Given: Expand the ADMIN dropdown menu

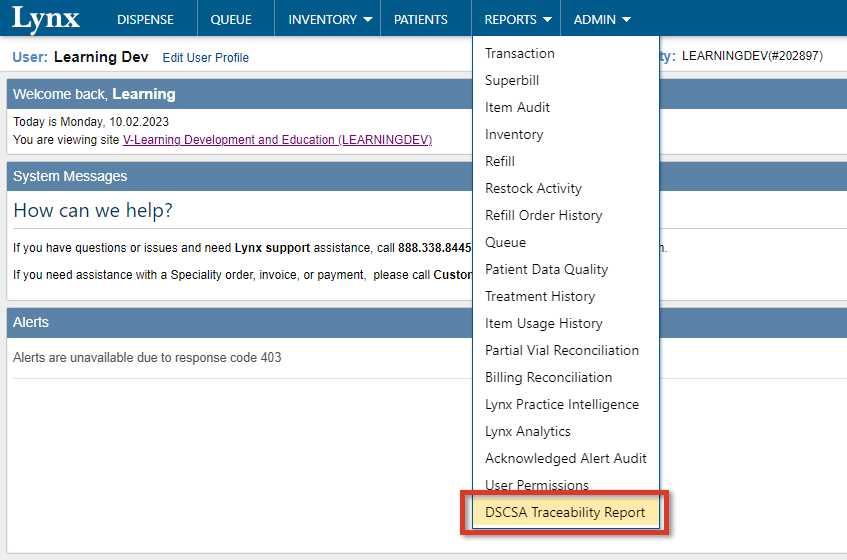Looking at the screenshot, I should click(x=602, y=20).
